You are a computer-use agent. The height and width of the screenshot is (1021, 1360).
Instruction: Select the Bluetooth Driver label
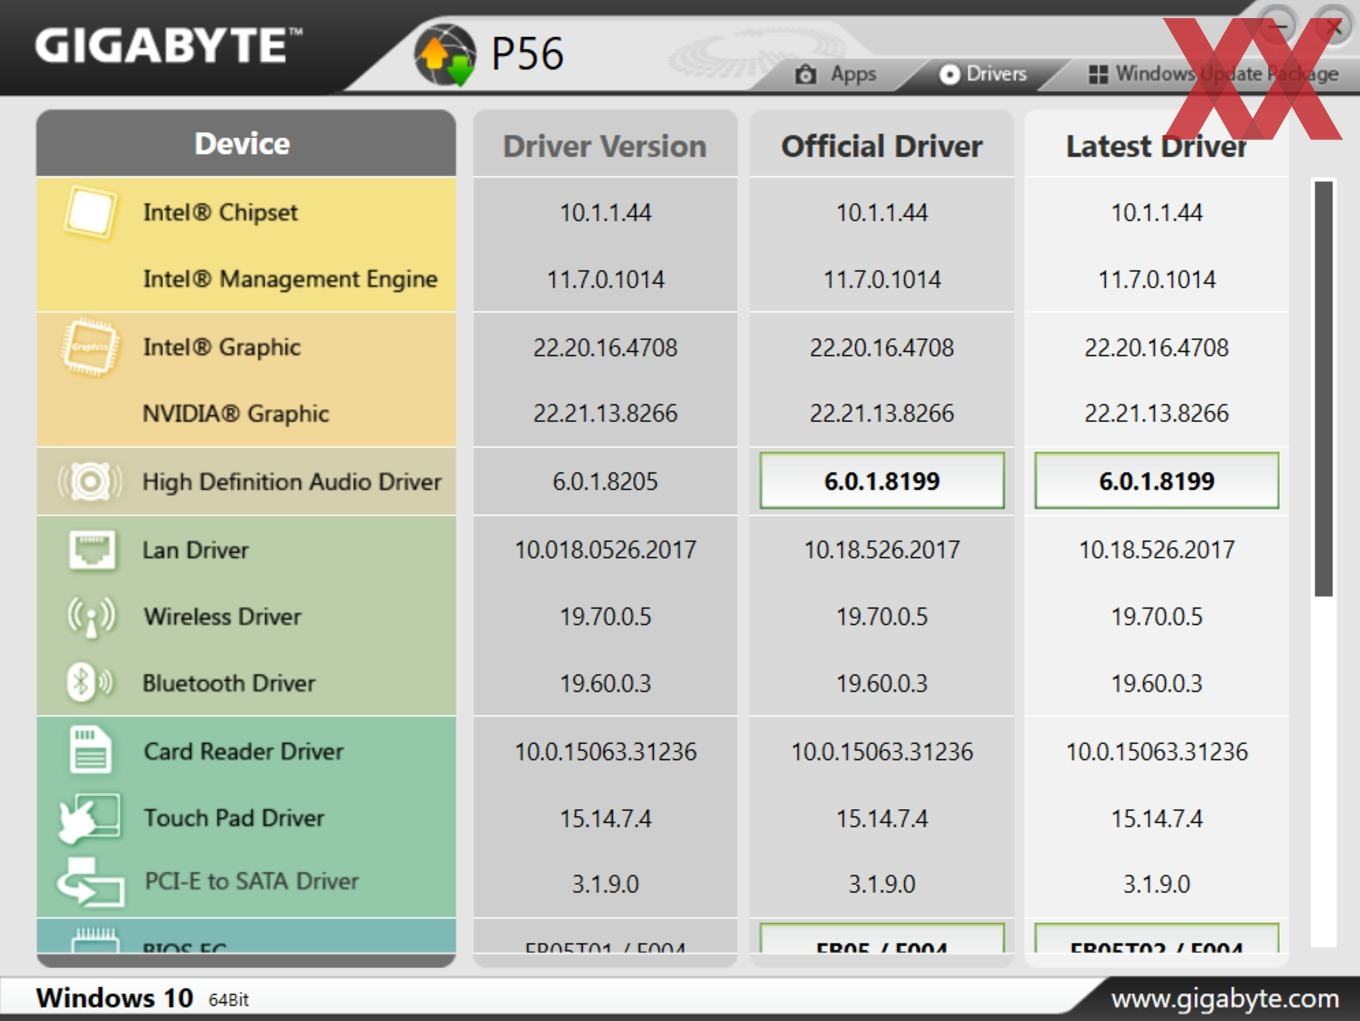pos(229,683)
